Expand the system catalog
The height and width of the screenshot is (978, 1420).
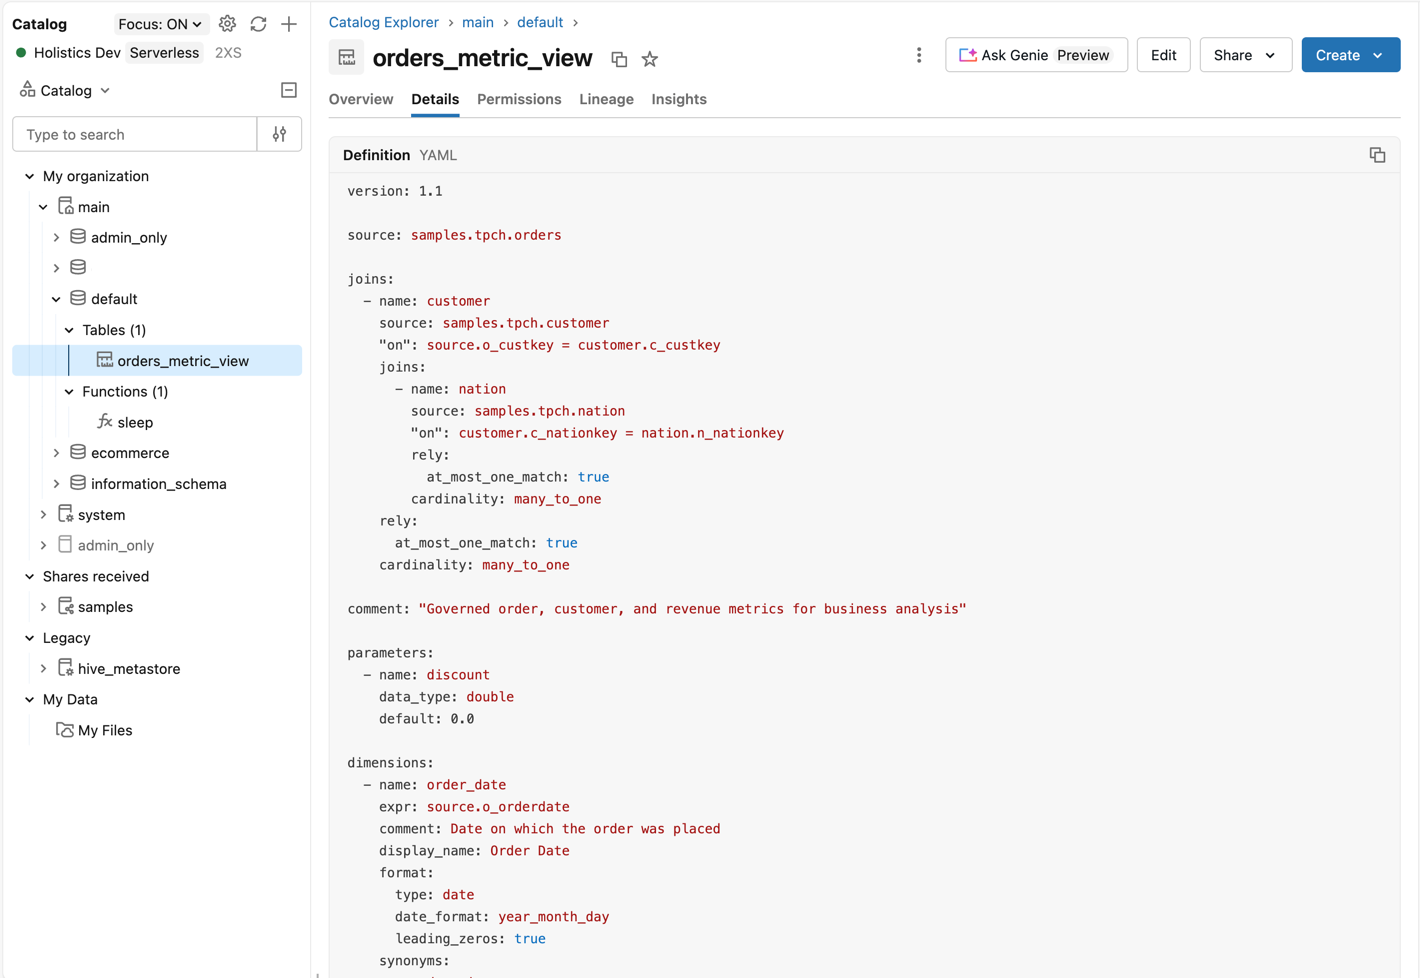click(43, 515)
